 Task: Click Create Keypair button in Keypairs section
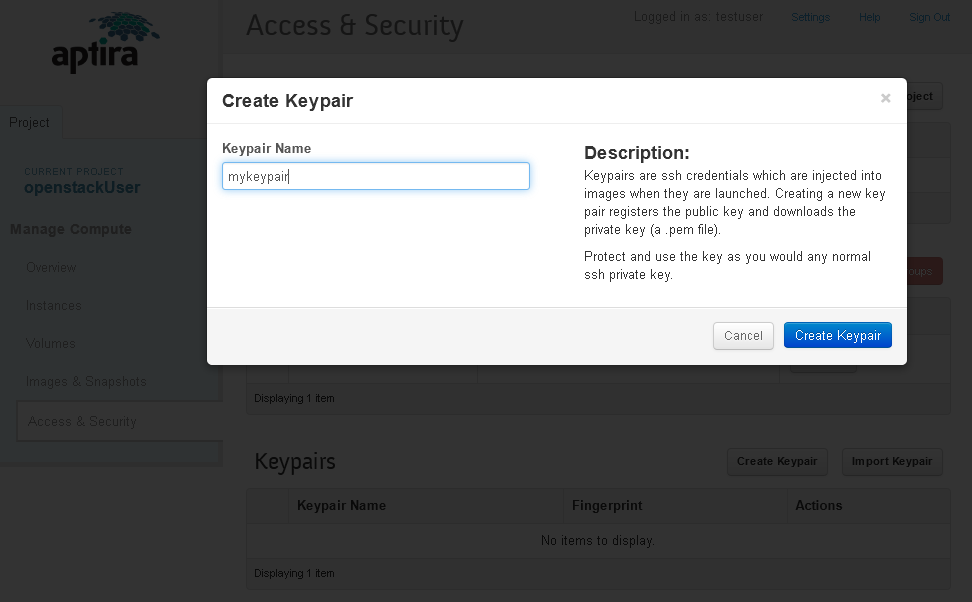(x=777, y=461)
